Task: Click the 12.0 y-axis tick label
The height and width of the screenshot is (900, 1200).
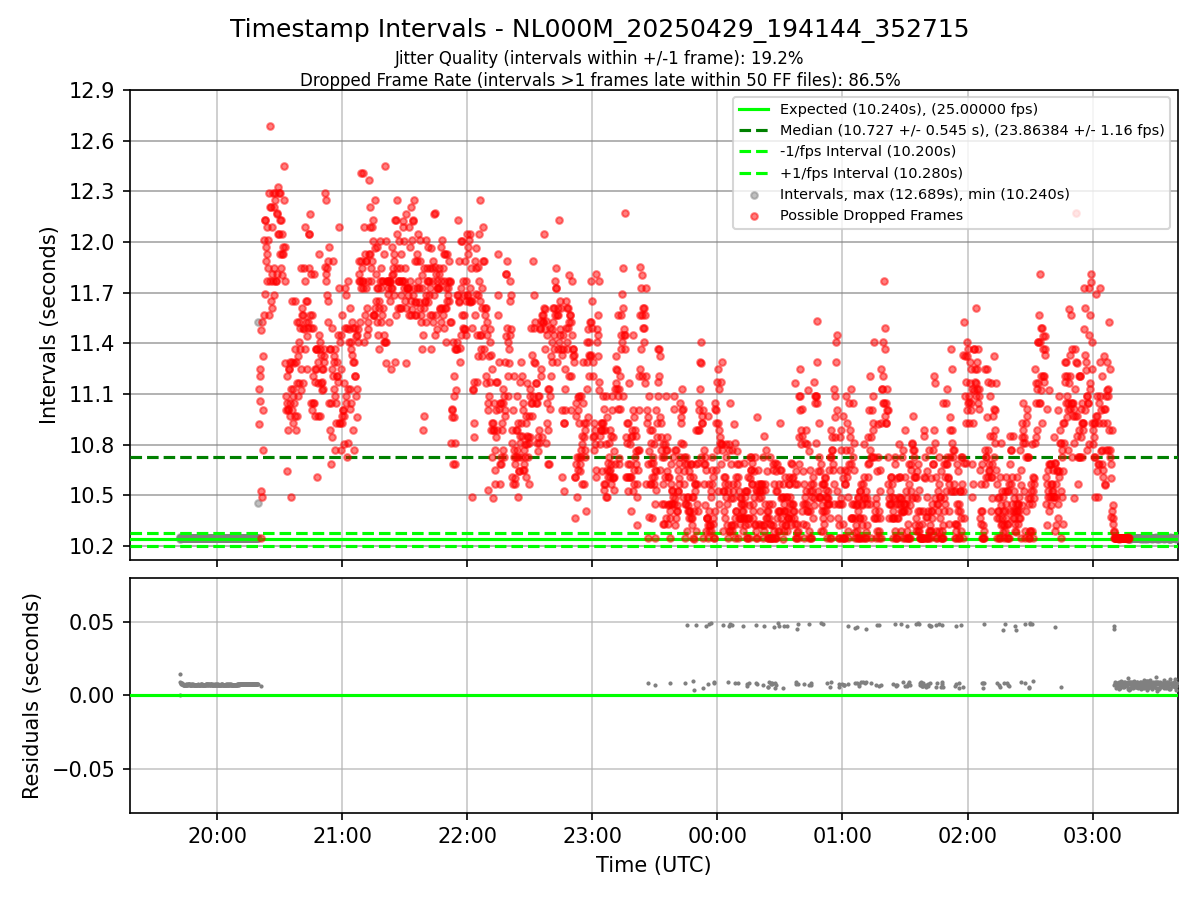Action: click(93, 242)
